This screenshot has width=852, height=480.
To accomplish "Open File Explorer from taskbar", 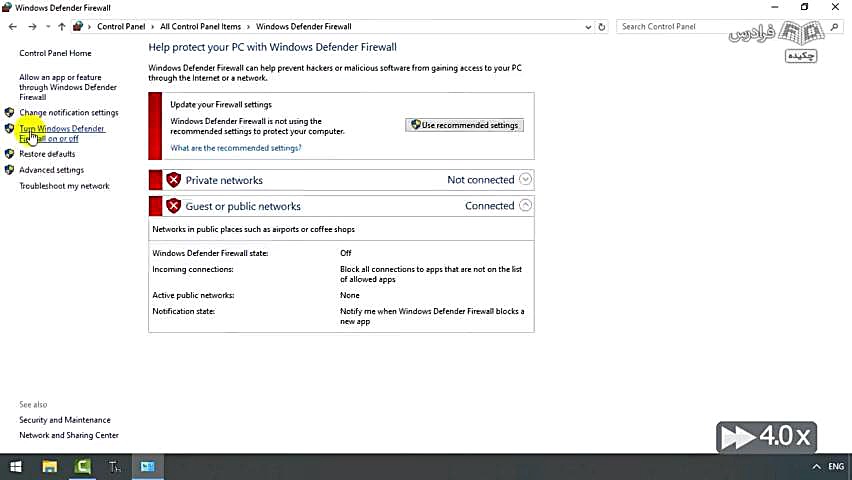I will coord(50,466).
